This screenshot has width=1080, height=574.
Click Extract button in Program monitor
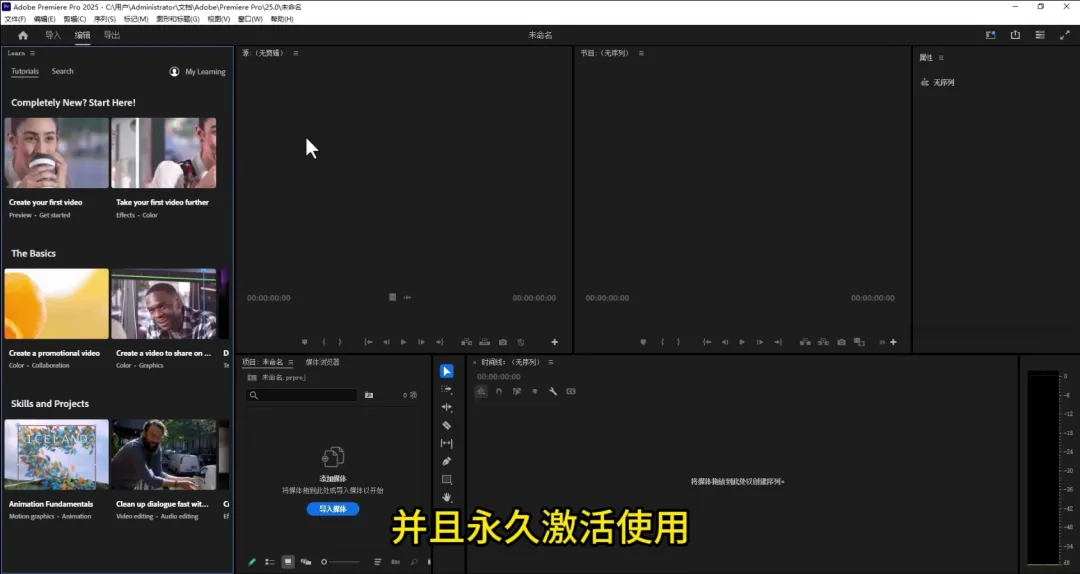pos(823,342)
